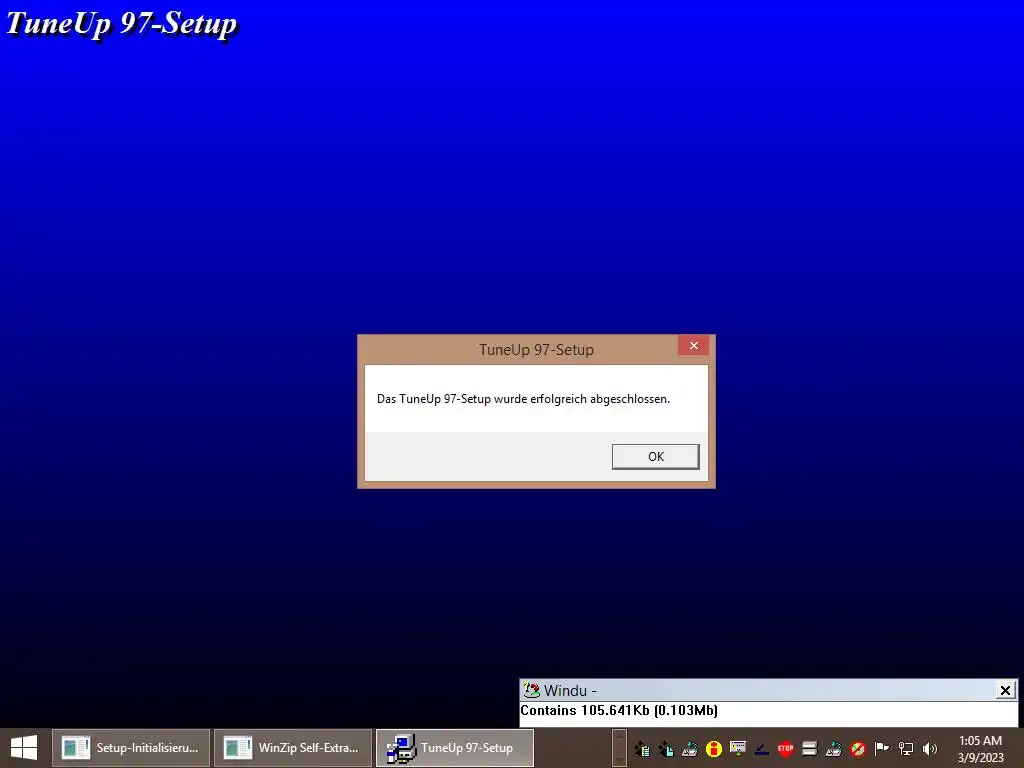The image size is (1024, 768).
Task: Click the yellow info circle tray icon
Action: pyautogui.click(x=714, y=748)
